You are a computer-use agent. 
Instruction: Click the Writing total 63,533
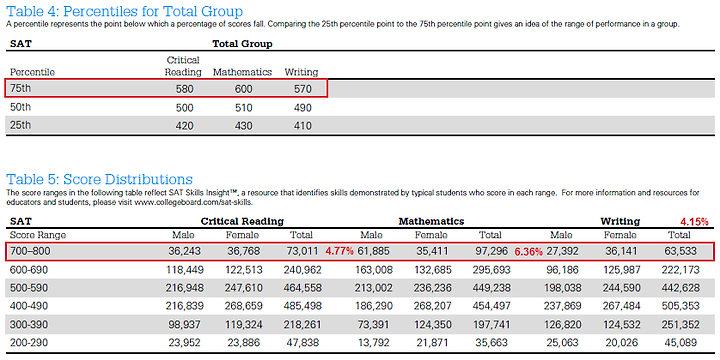681,251
